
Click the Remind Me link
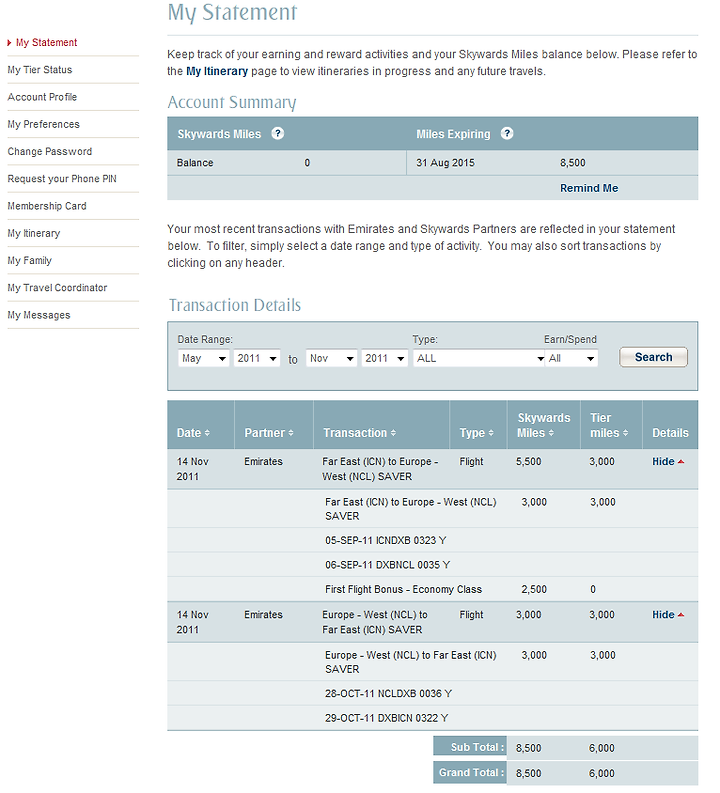(x=589, y=188)
